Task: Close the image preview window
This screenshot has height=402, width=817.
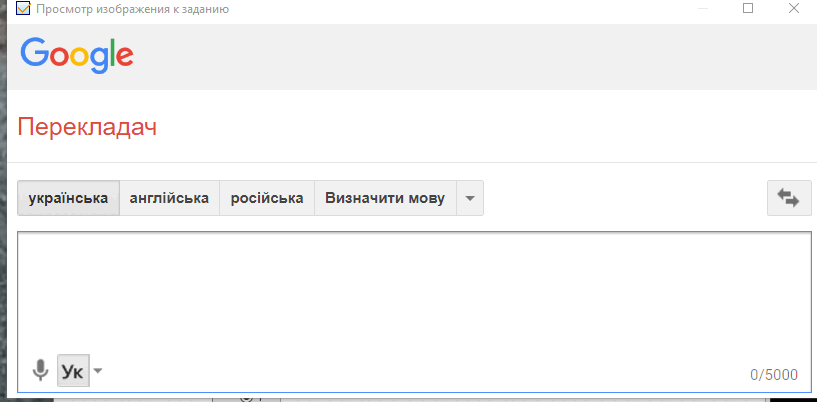Action: 794,8
